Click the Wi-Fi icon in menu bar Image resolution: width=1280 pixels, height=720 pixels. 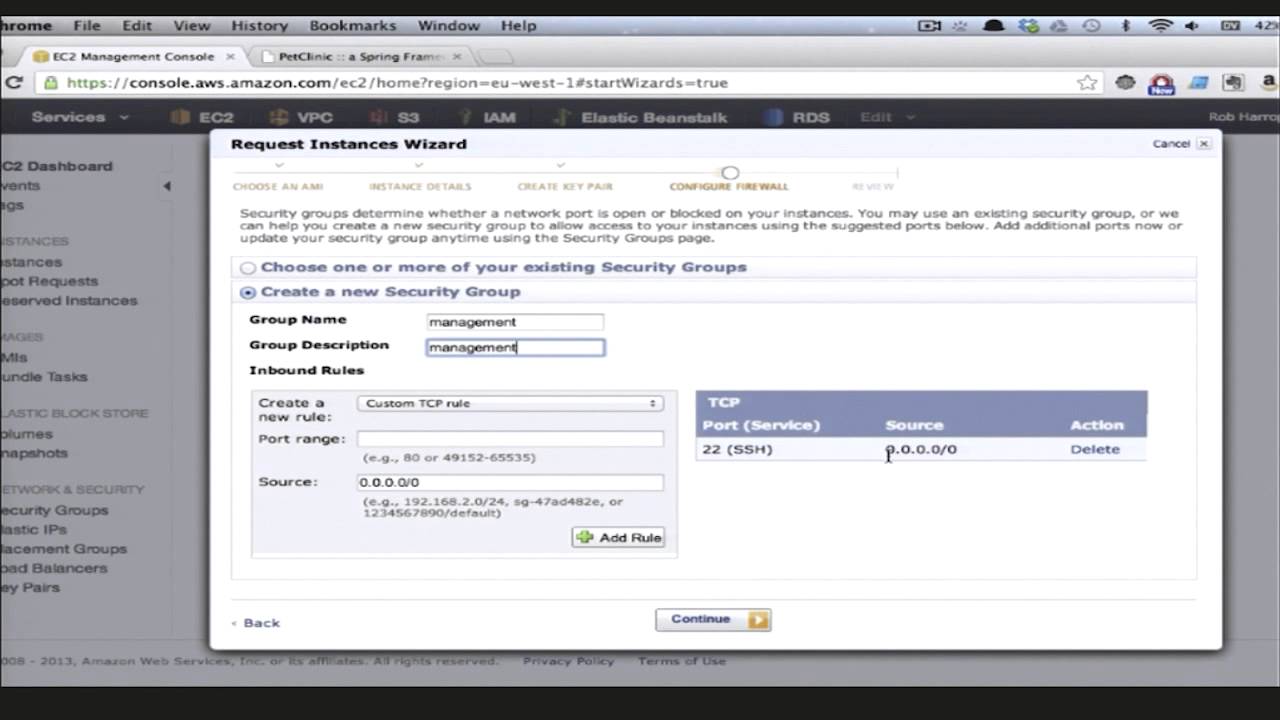[1160, 26]
